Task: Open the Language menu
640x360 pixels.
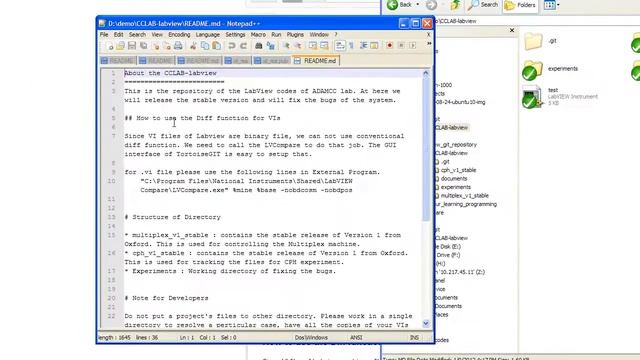Action: pos(207,35)
